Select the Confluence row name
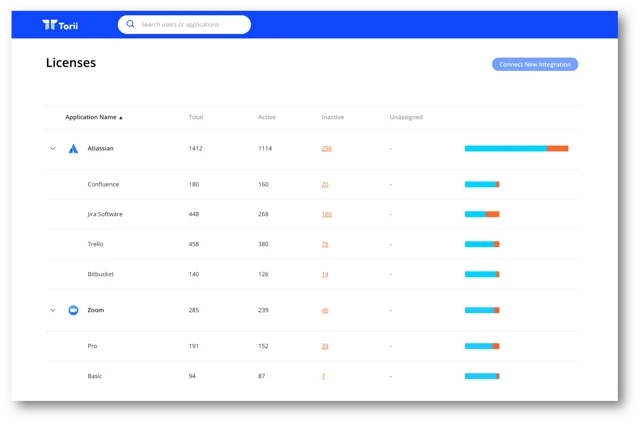640x423 pixels. 103,185
